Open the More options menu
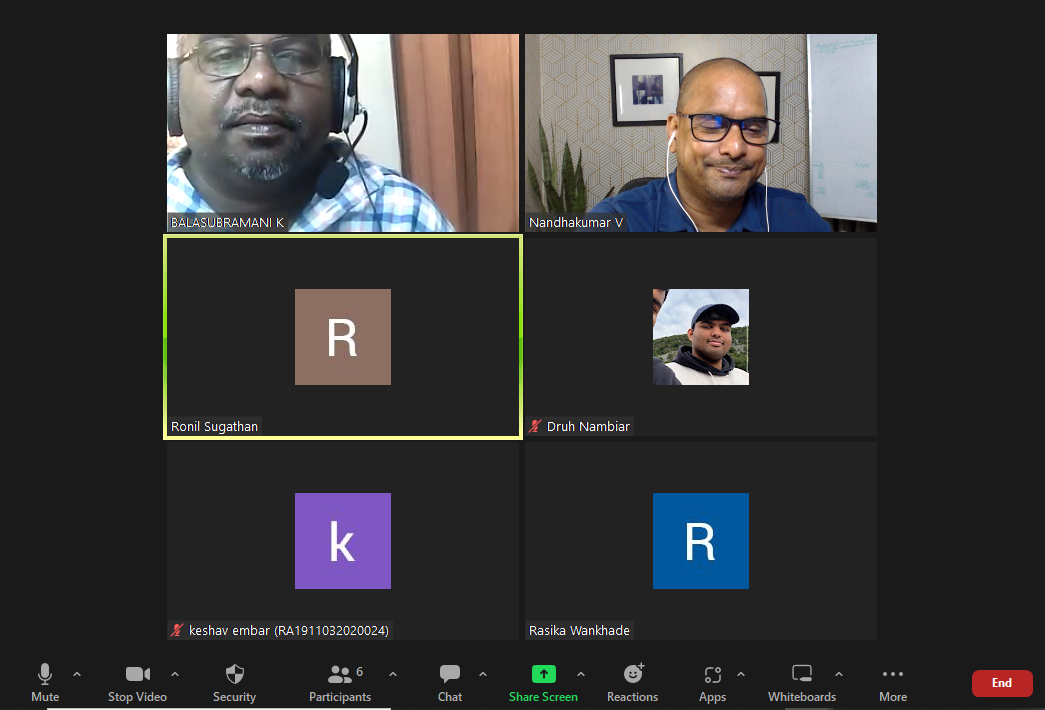This screenshot has width=1045, height=710. (x=893, y=683)
